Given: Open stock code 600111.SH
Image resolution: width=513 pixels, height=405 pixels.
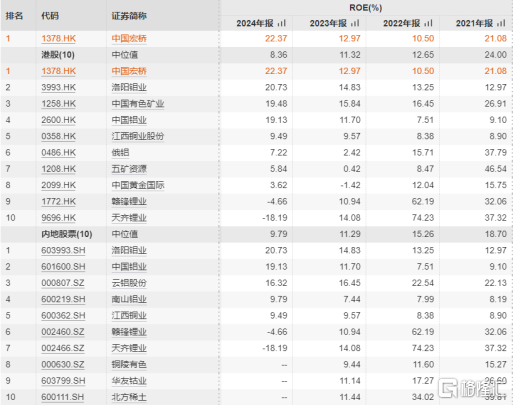Looking at the screenshot, I should click(x=63, y=397).
